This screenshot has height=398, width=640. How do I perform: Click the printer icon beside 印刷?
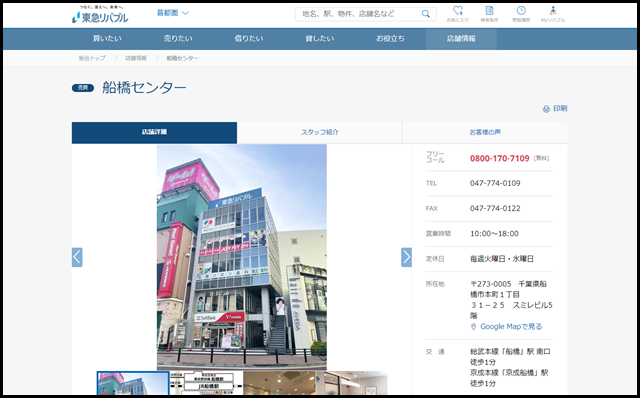(546, 109)
